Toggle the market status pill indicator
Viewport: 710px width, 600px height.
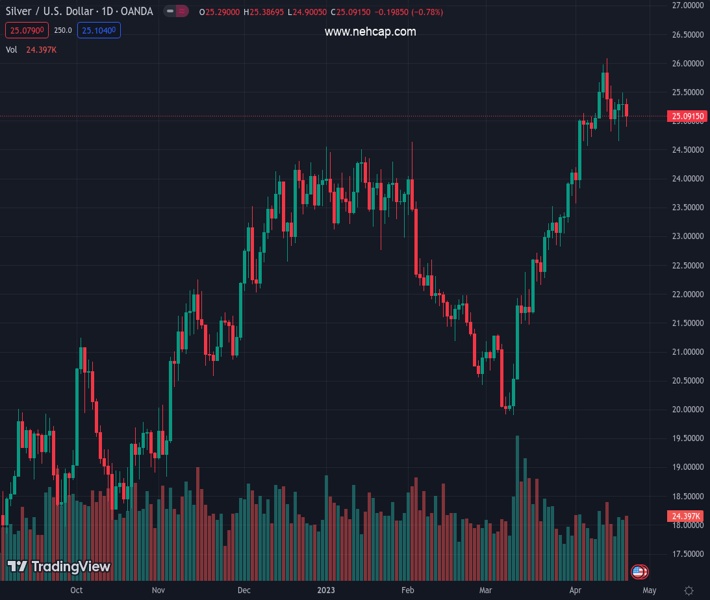tap(176, 12)
